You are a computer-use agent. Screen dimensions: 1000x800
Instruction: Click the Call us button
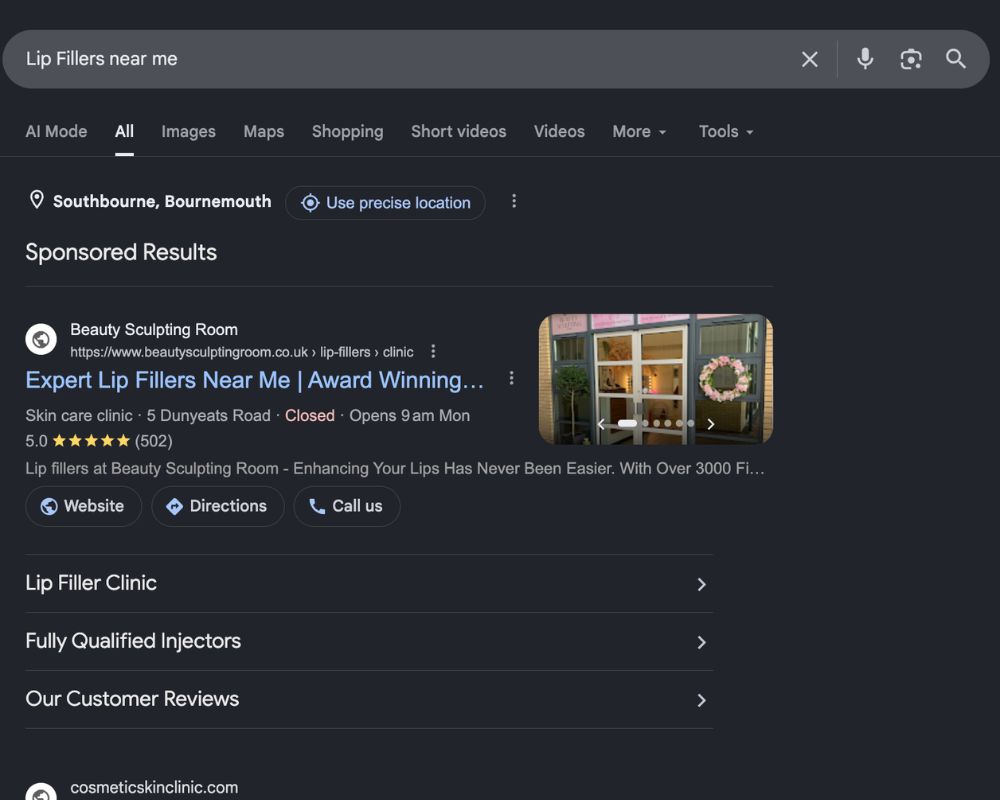(347, 506)
